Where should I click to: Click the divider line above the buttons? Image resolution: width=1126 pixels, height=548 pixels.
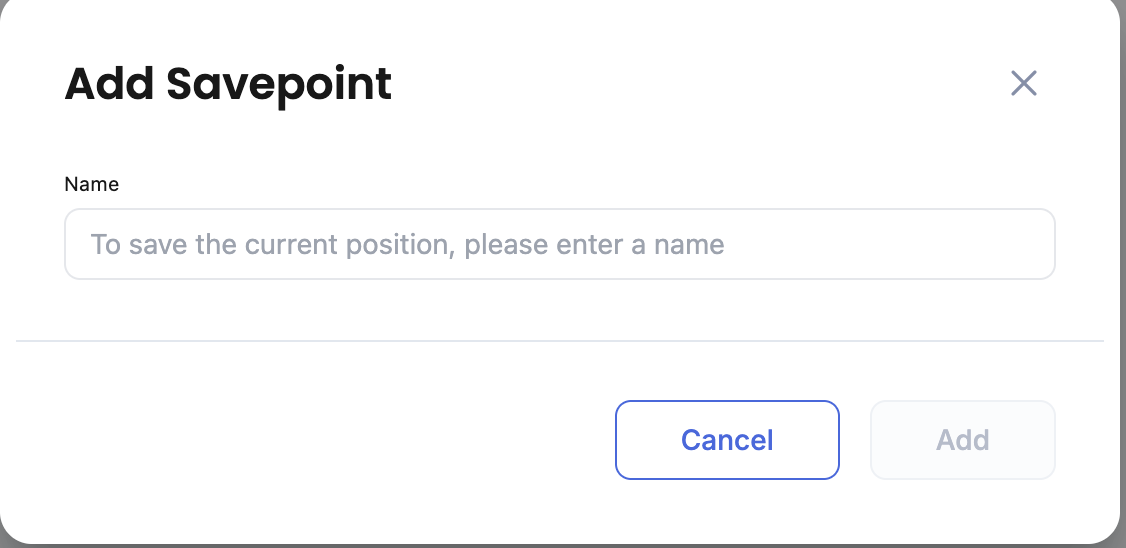559,341
